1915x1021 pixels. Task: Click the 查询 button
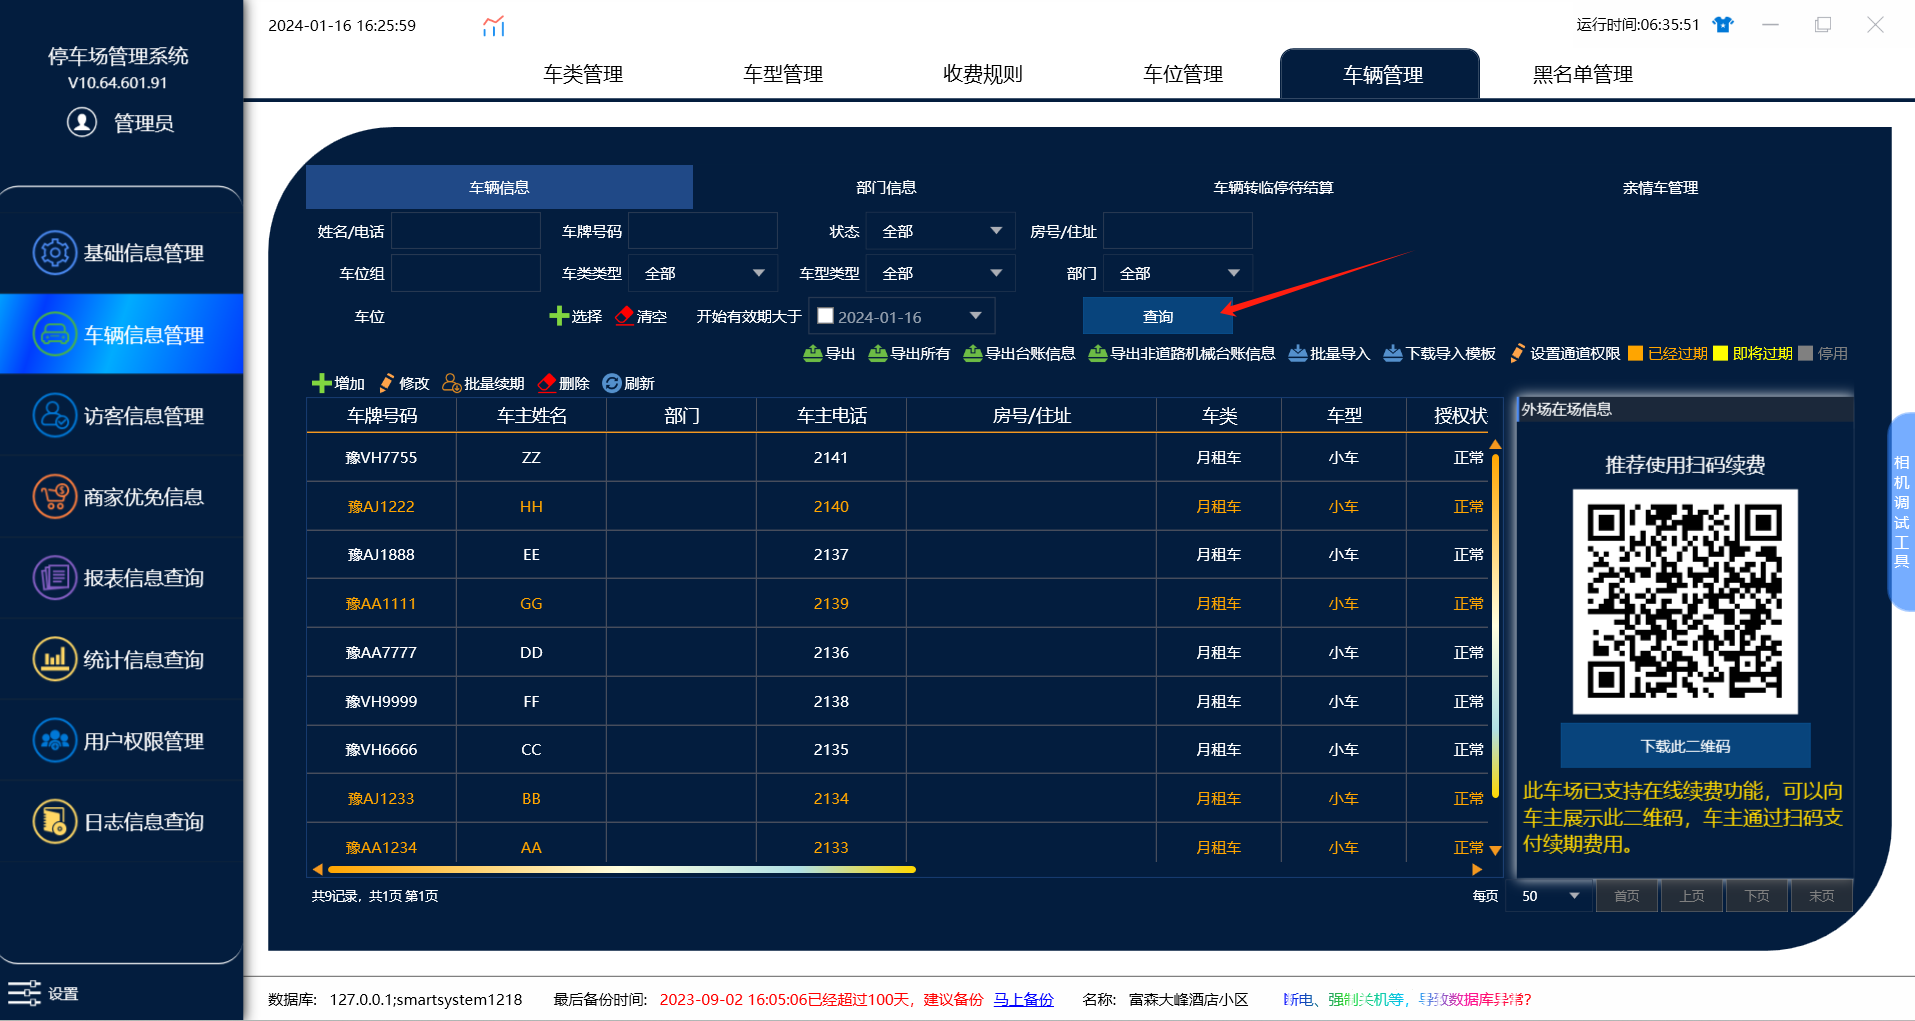[x=1158, y=316]
